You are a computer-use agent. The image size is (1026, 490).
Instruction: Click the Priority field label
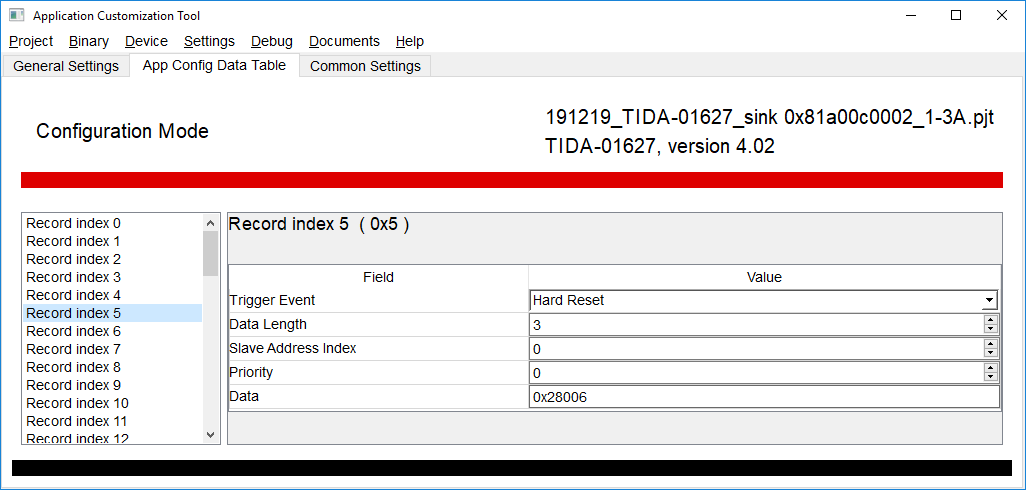251,372
